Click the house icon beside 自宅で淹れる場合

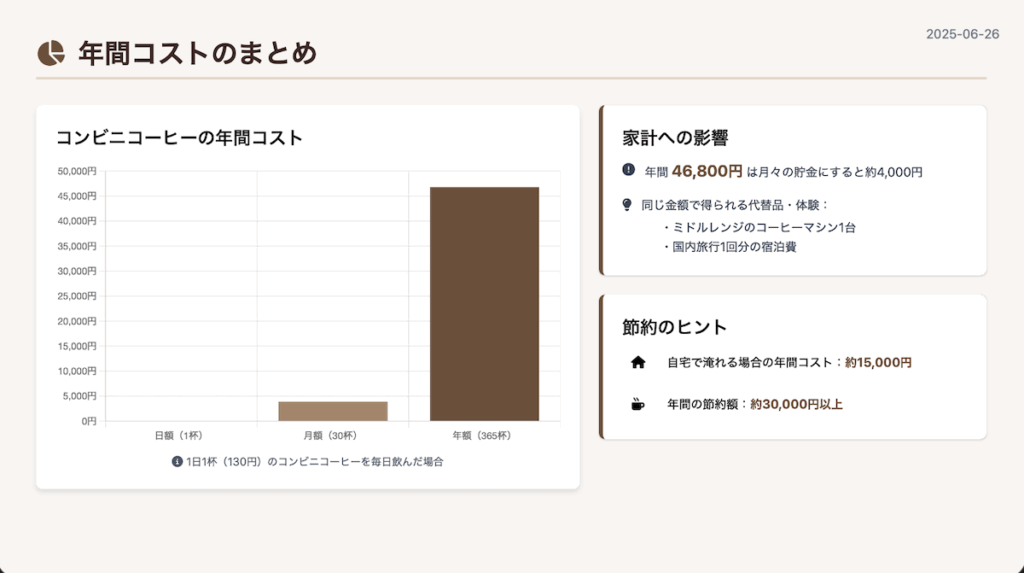tap(638, 363)
